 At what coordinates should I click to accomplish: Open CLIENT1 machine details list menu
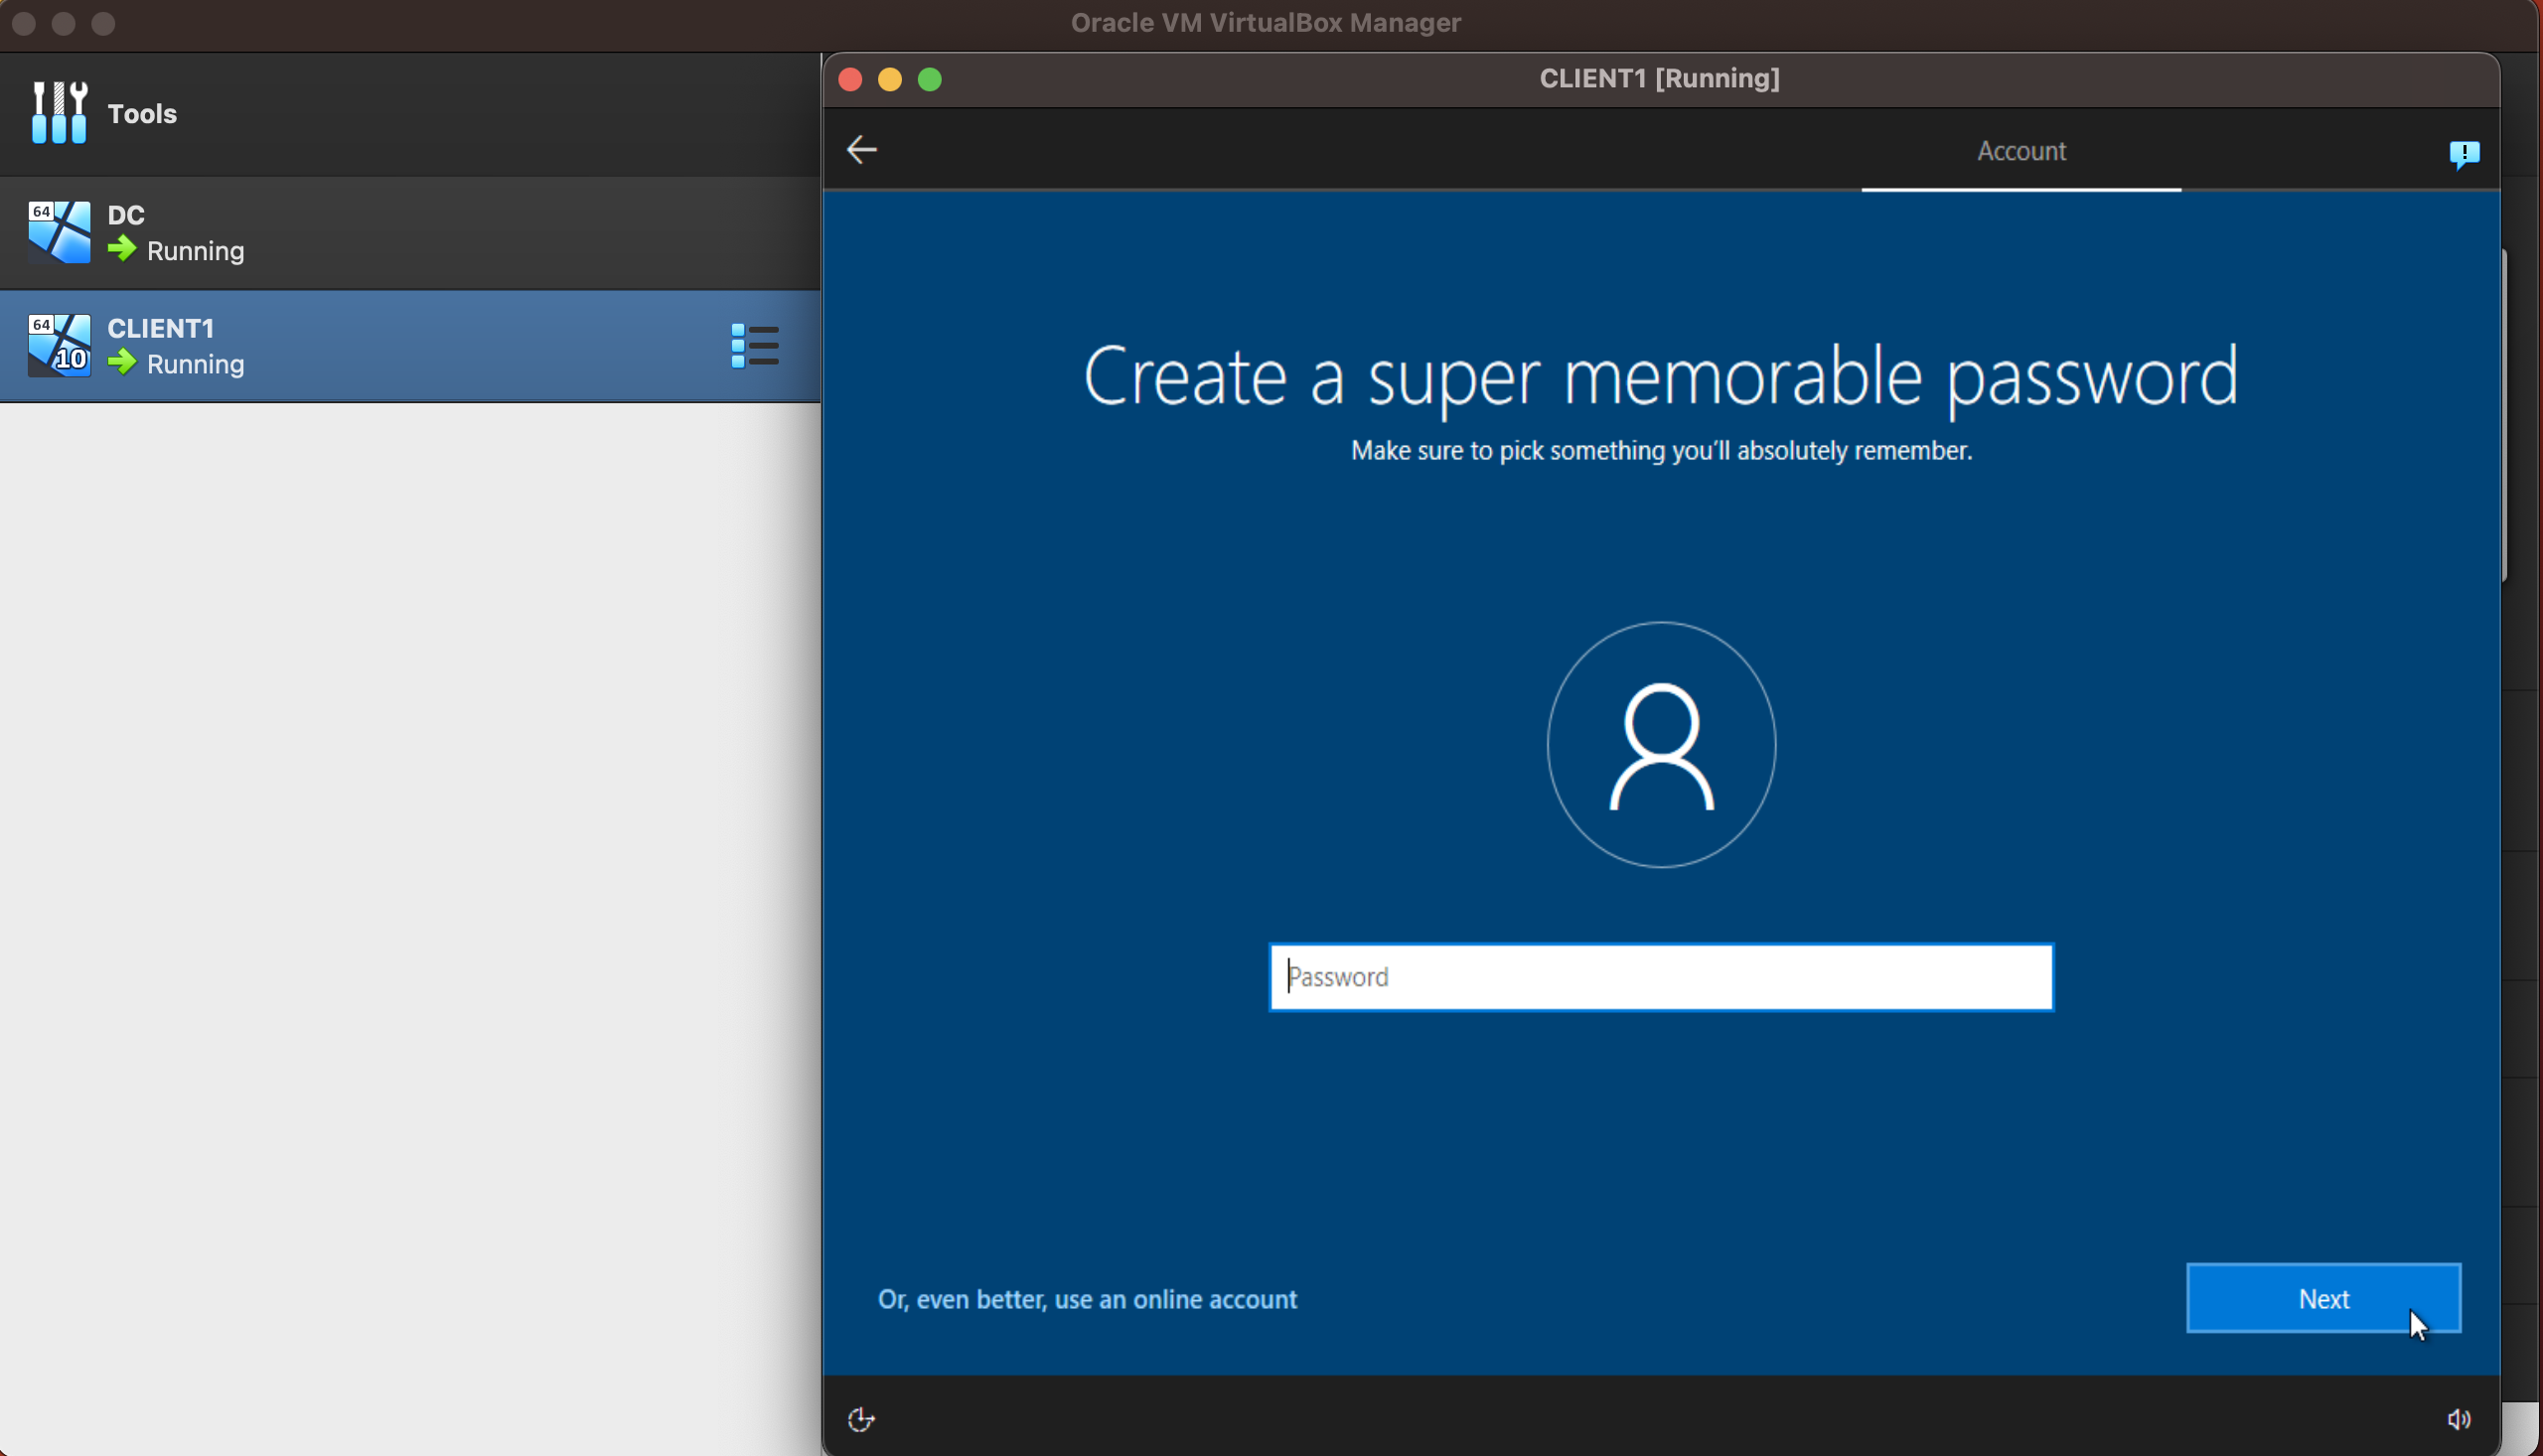(755, 346)
